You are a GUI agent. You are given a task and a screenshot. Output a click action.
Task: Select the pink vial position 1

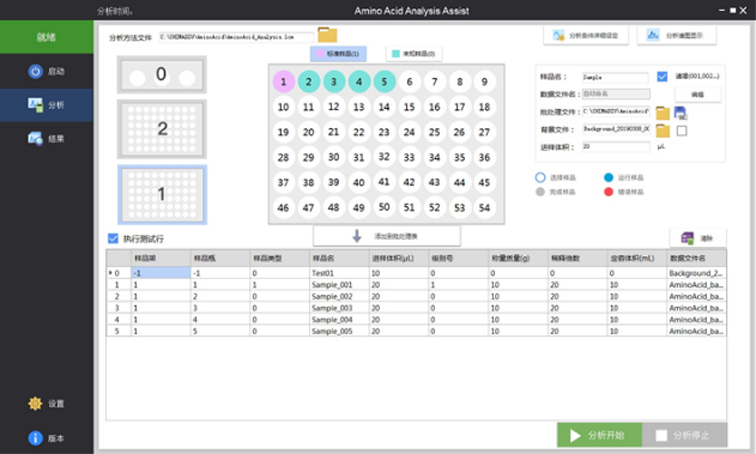tap(284, 81)
